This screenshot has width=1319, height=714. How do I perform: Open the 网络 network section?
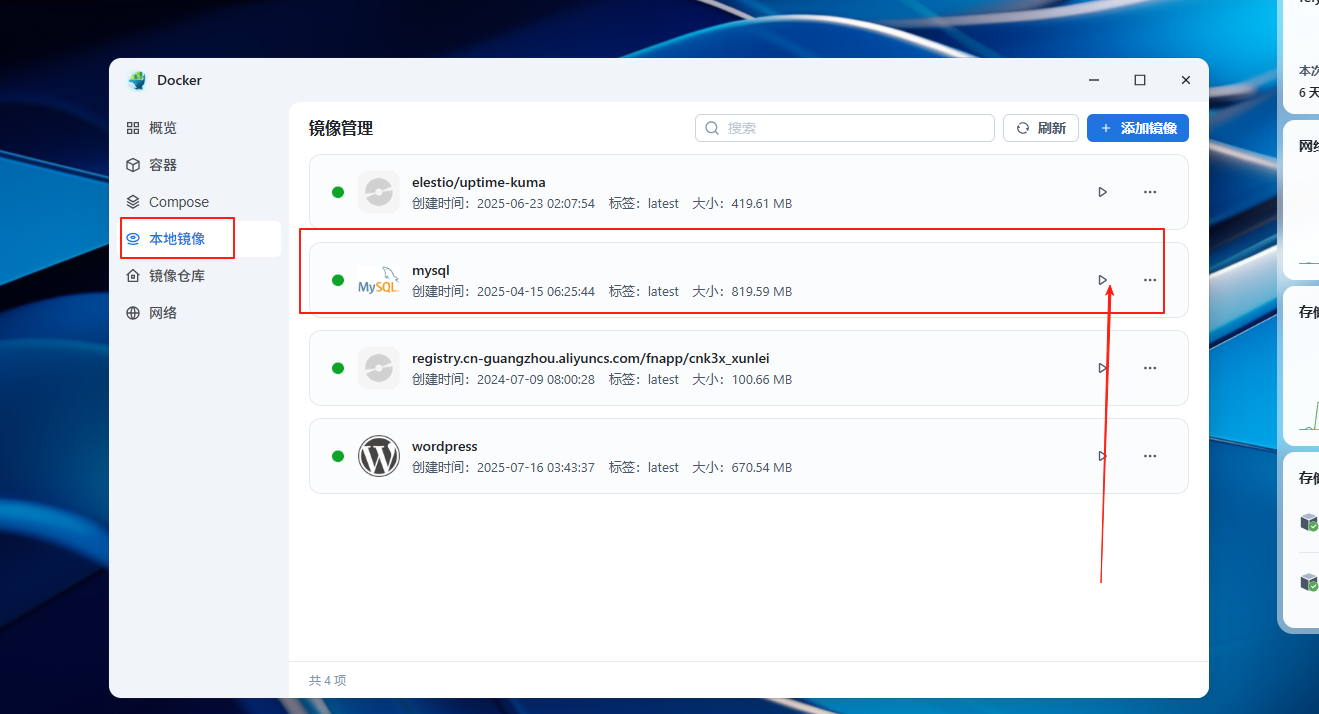(201, 313)
